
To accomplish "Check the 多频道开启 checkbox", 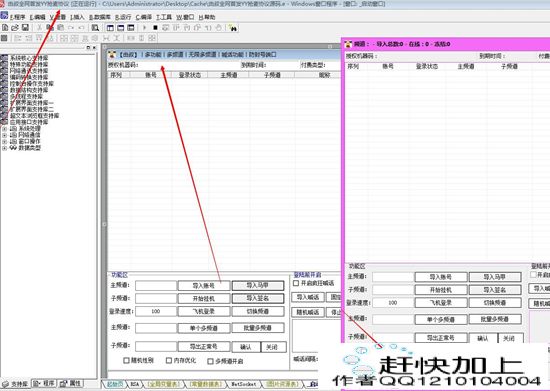I will [x=210, y=361].
